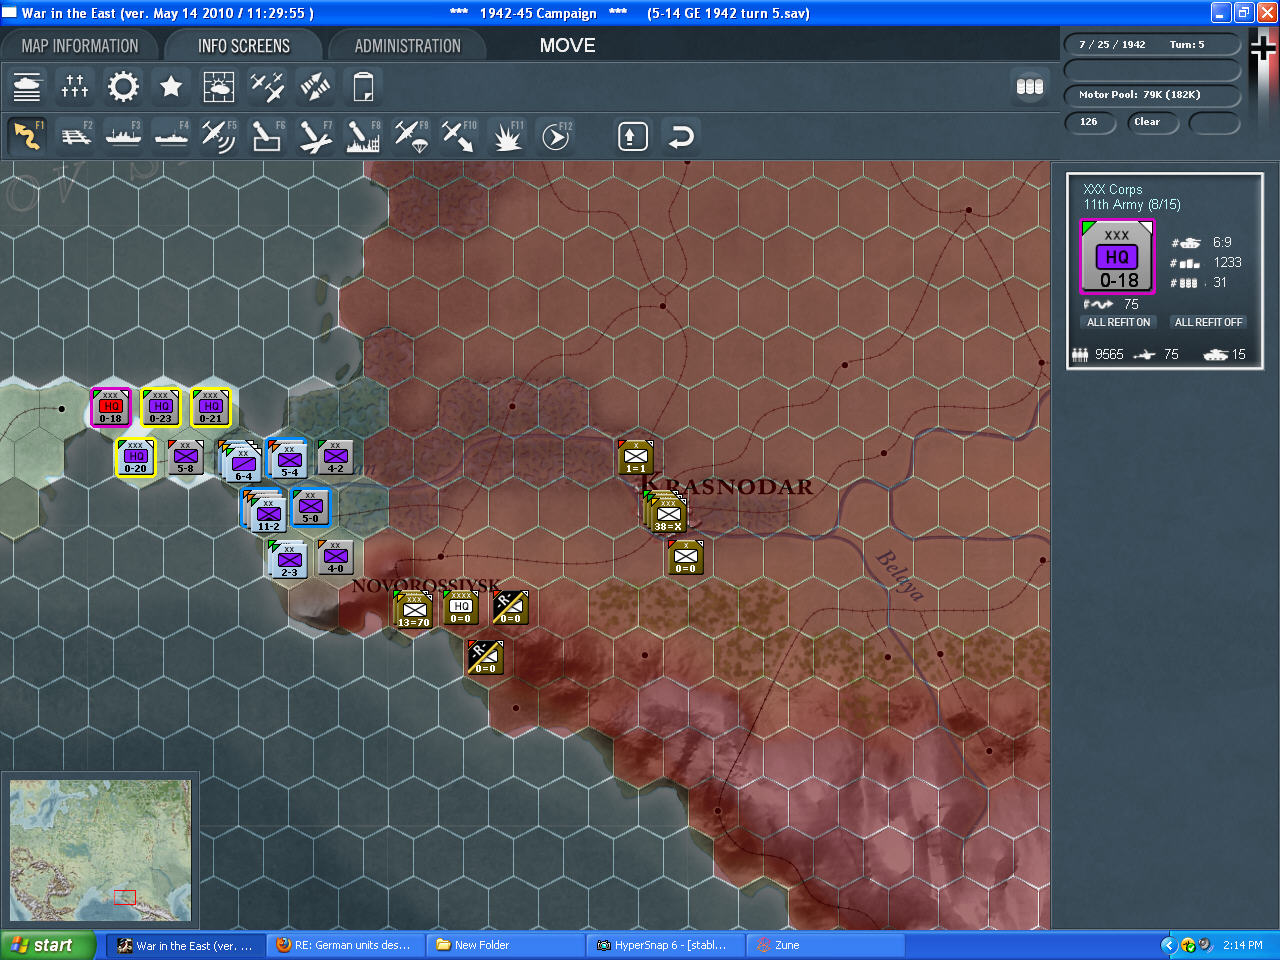Select the 11-2 unit stack
This screenshot has width=1280, height=960.
pos(265,510)
